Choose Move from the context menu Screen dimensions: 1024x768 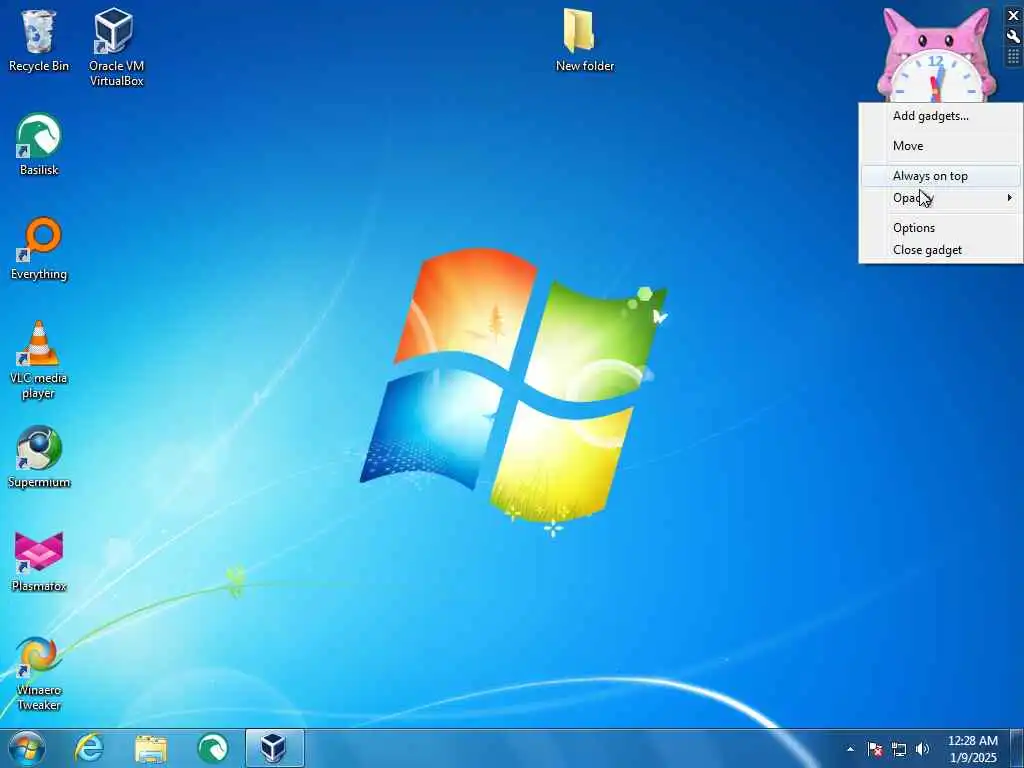pyautogui.click(x=940, y=146)
